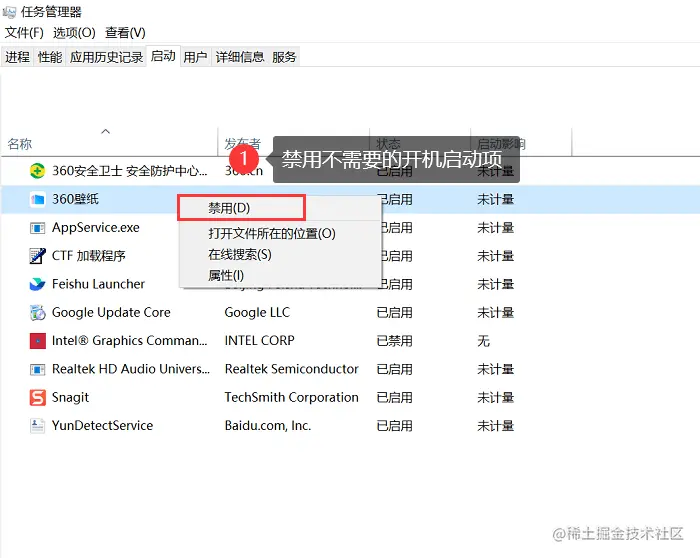This screenshot has width=700, height=558.
Task: Choose 禁用(D) in the context menu
Action: 242,208
